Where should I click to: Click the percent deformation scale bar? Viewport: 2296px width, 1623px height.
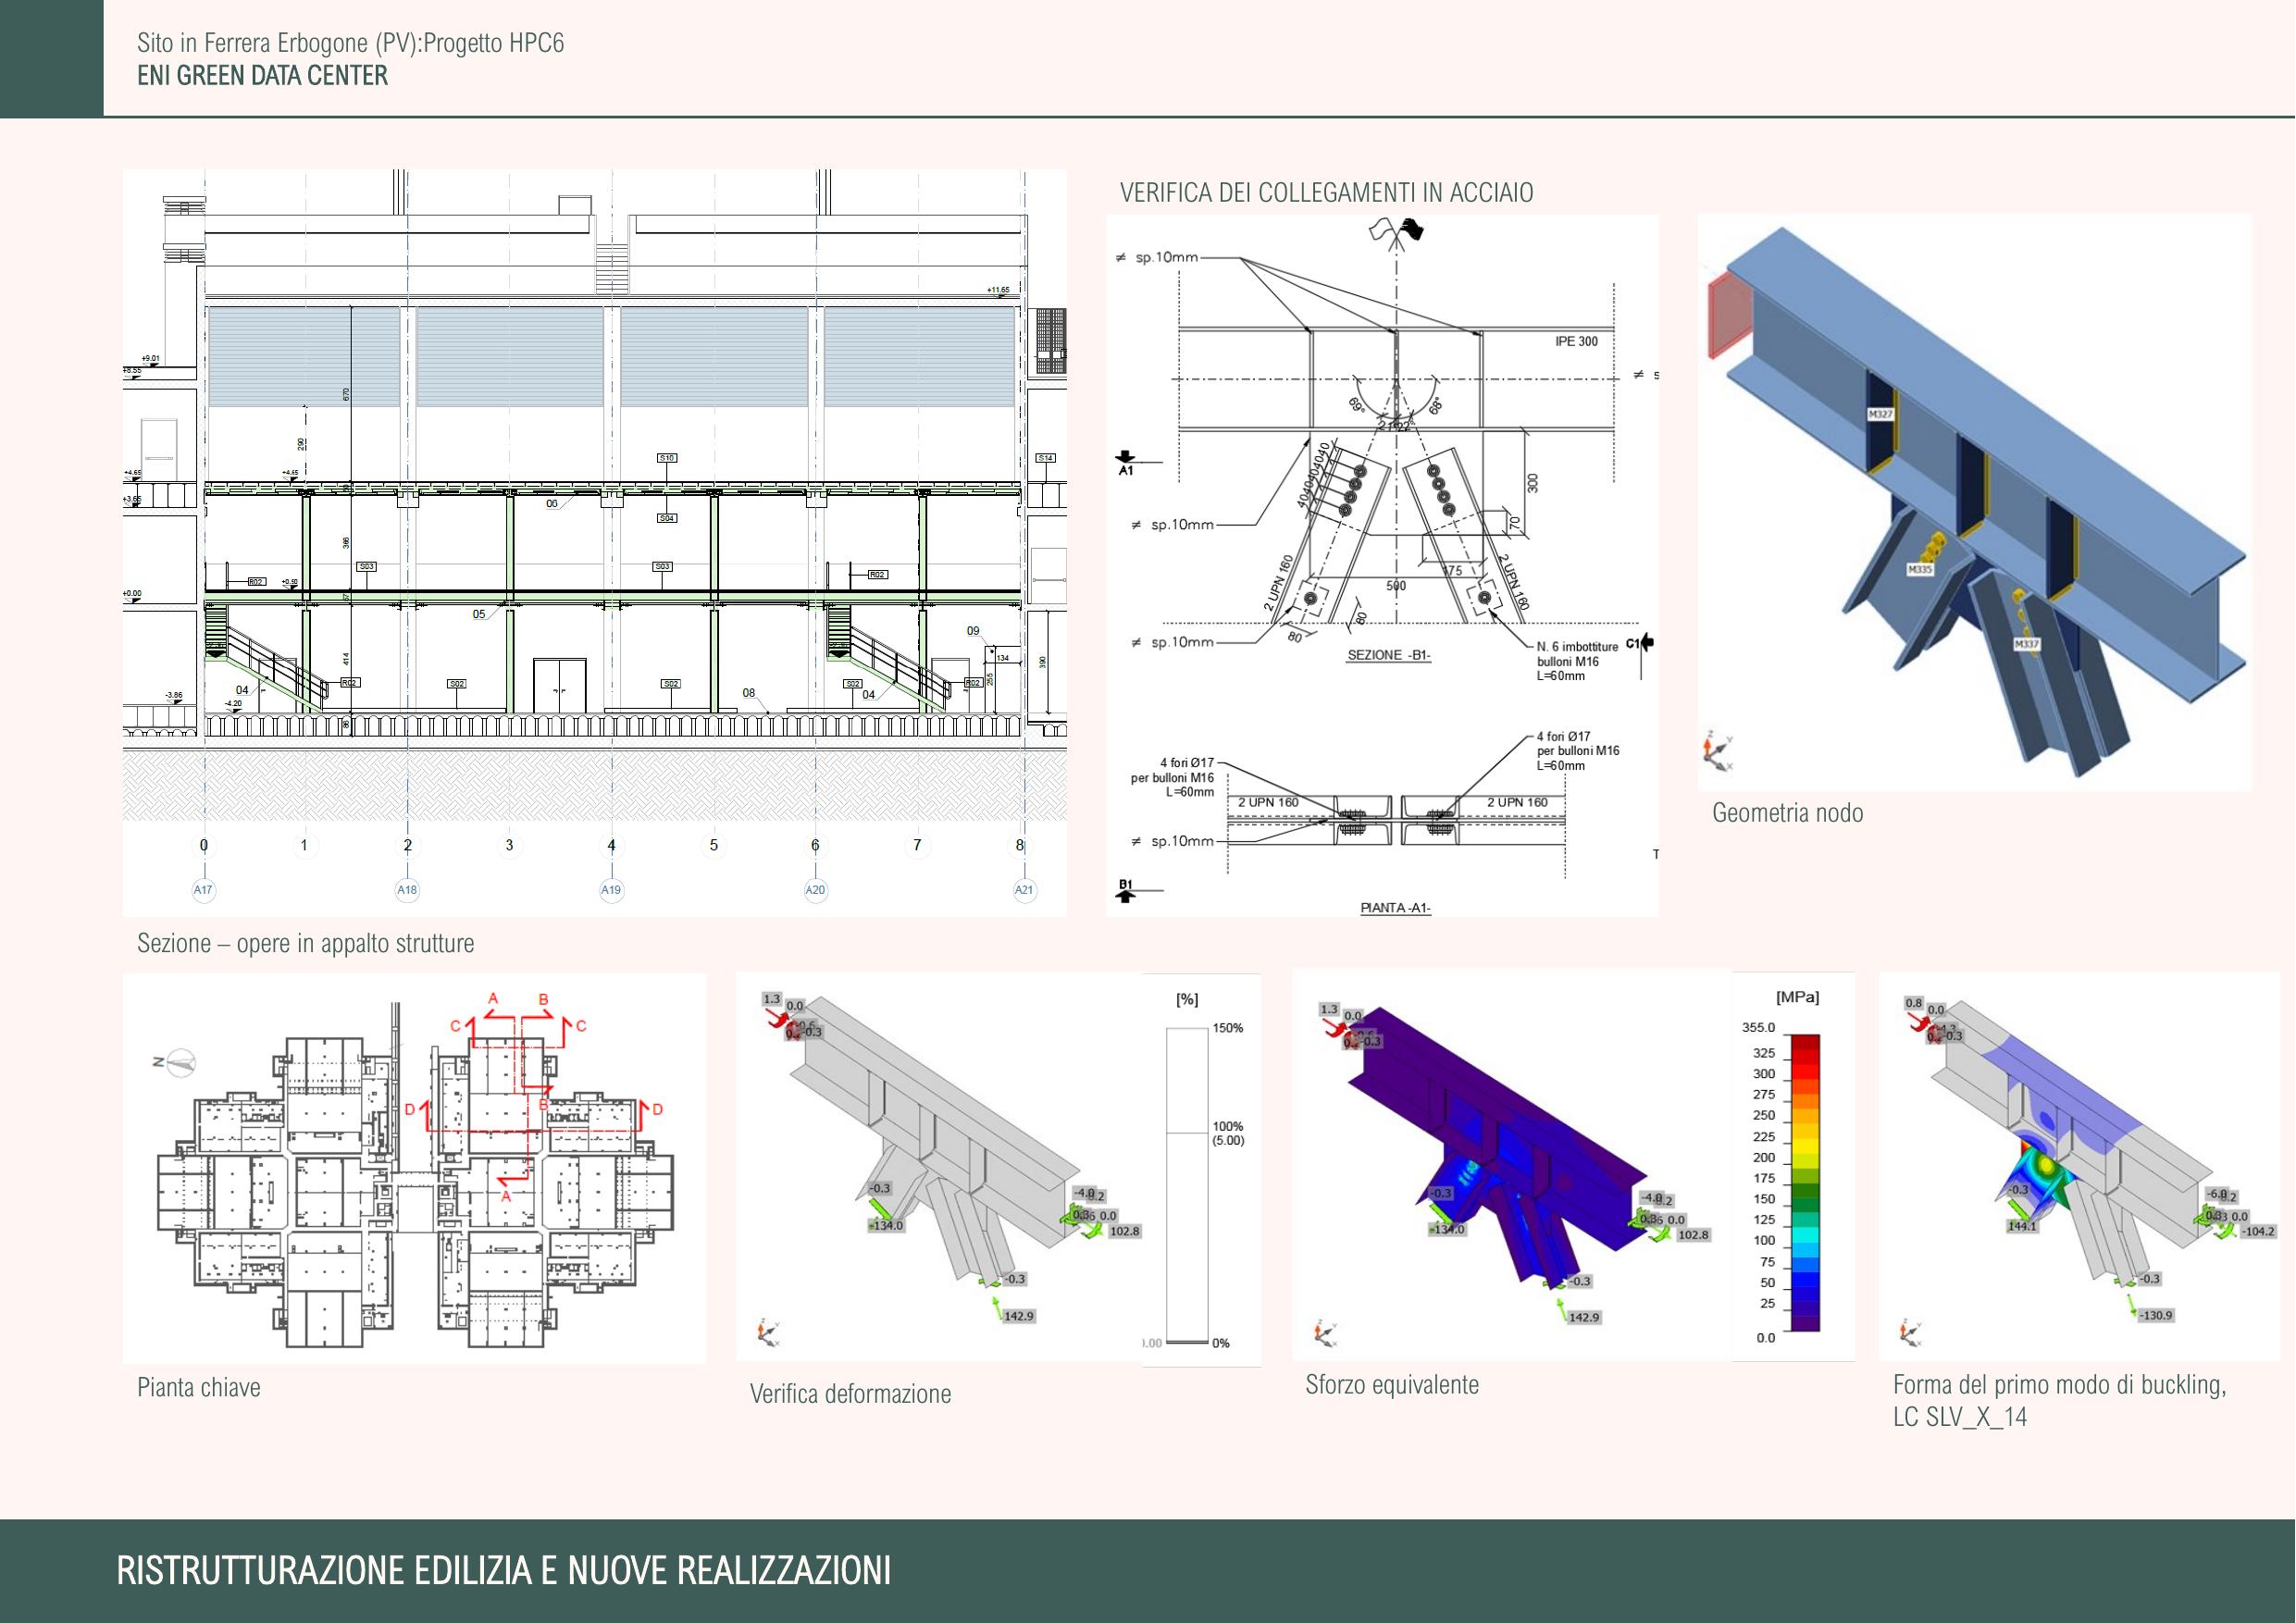[x=1187, y=1185]
